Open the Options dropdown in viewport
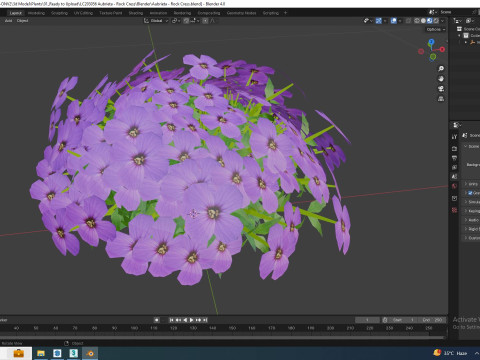480x360 pixels. tap(436, 29)
